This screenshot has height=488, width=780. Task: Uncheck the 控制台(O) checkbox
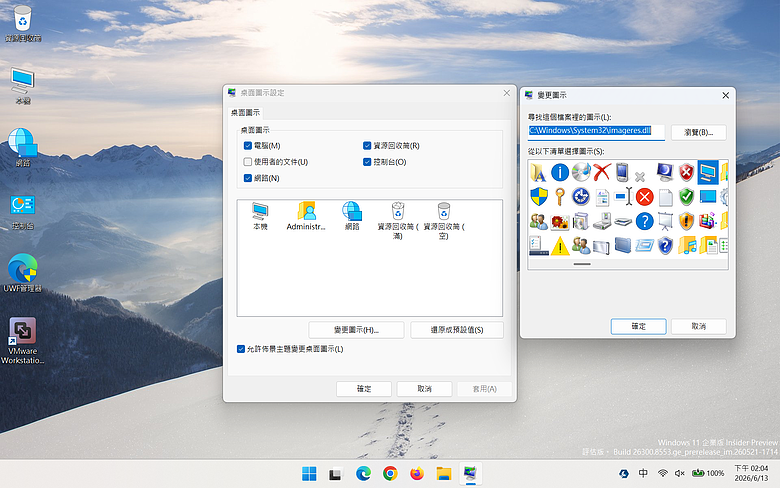coord(367,162)
